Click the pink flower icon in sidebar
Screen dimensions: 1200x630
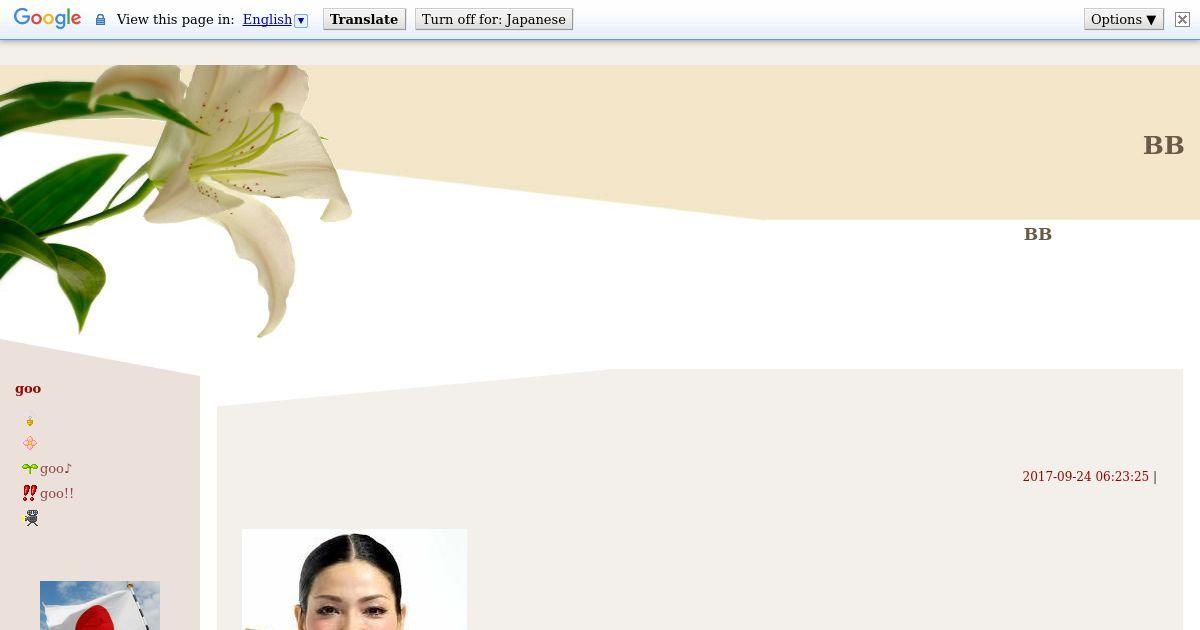tap(30, 443)
